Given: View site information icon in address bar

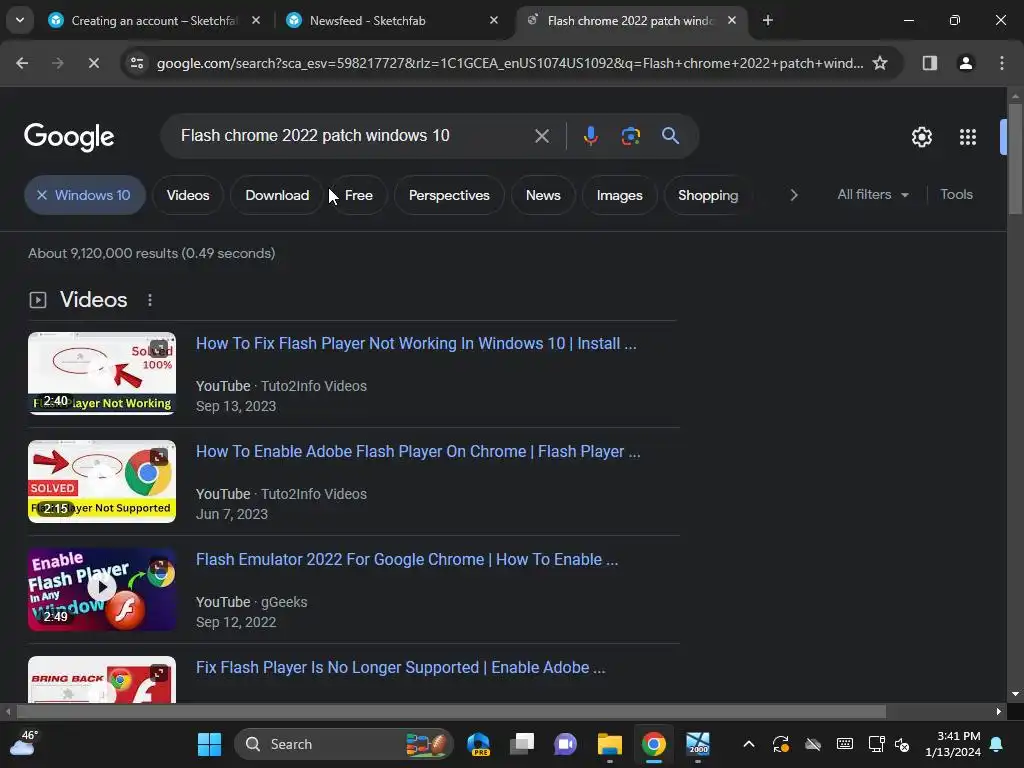Looking at the screenshot, I should (x=137, y=63).
